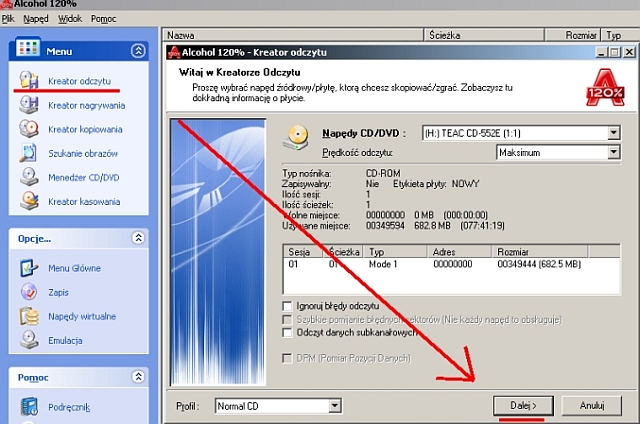This screenshot has width=640, height=424.
Task: Open Menedżer CD/DVD link
Action: pos(84,178)
